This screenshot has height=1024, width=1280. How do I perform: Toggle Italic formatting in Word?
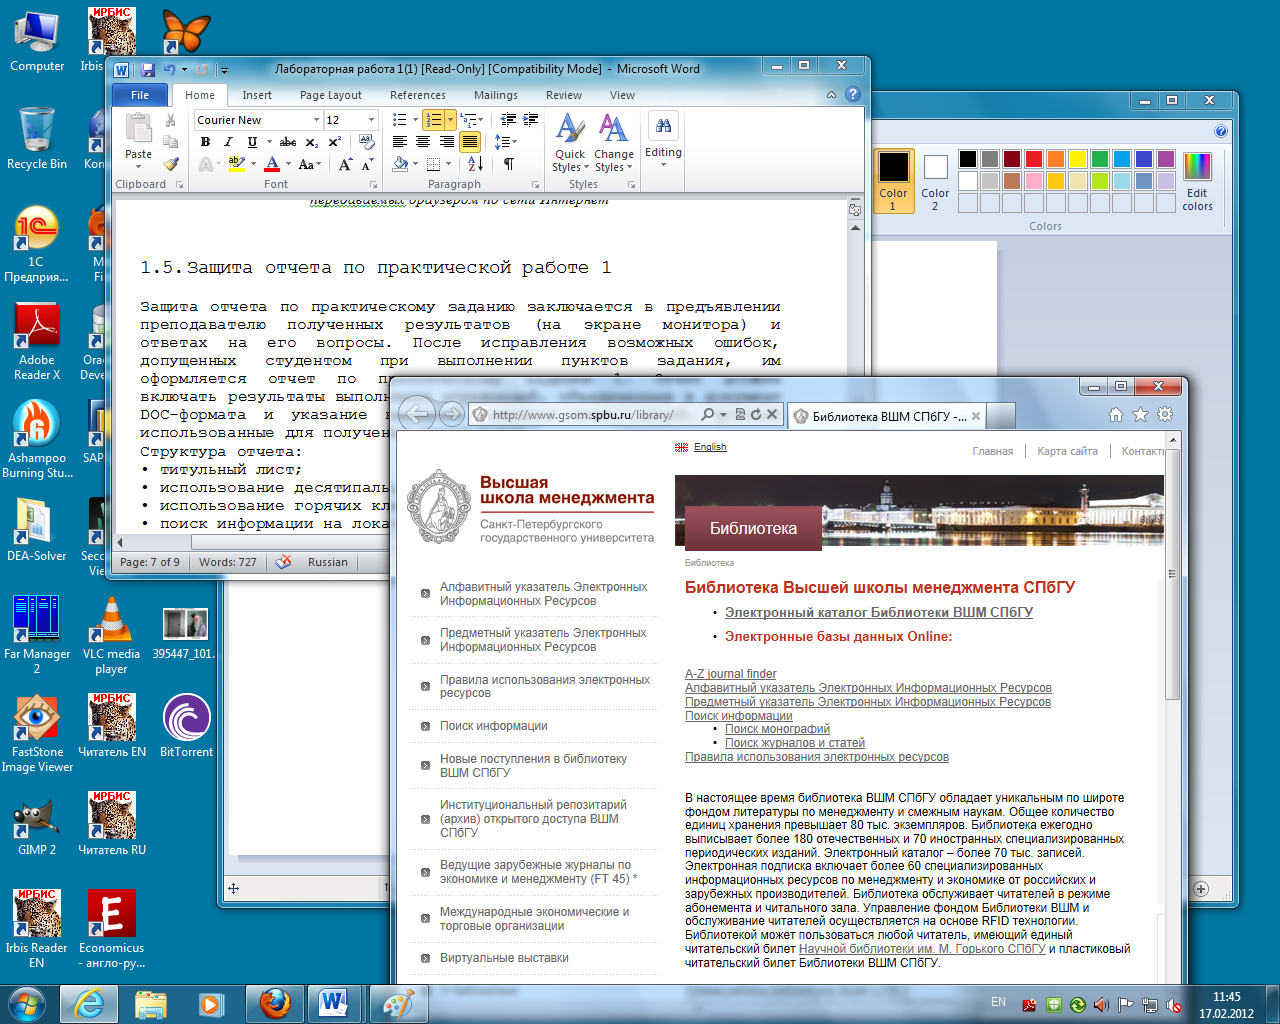228,142
